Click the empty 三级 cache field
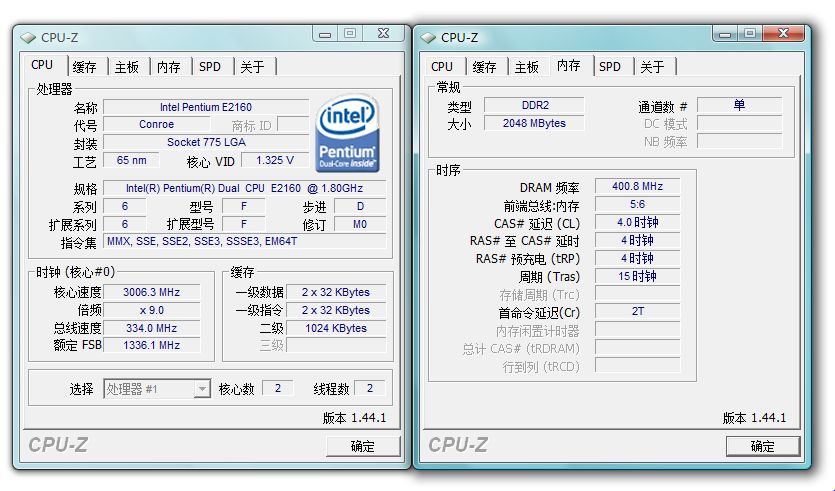 (x=336, y=345)
